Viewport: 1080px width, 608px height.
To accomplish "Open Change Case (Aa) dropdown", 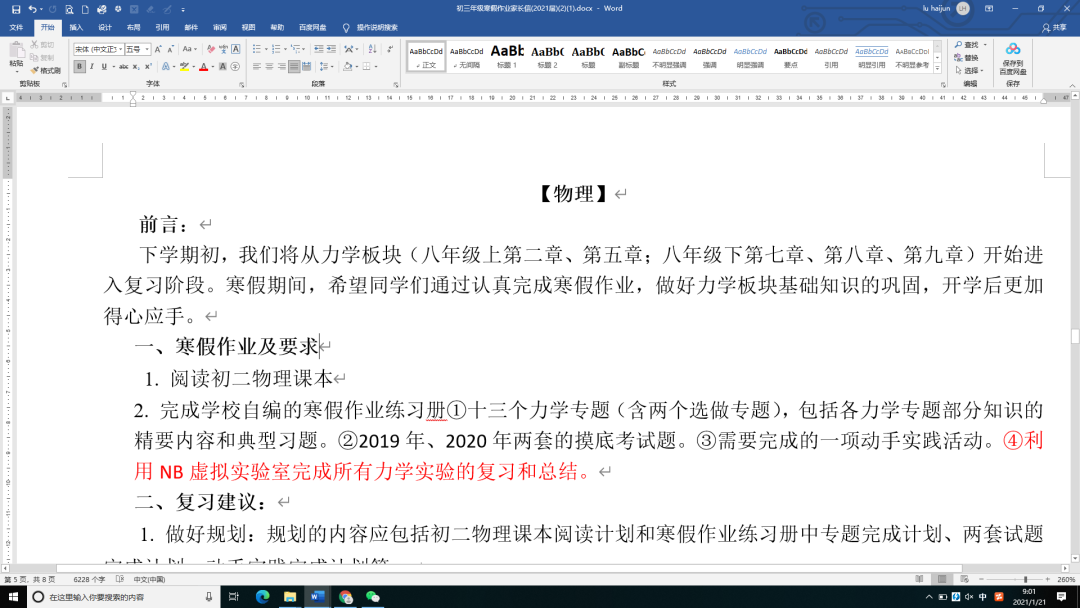I will pyautogui.click(x=189, y=49).
